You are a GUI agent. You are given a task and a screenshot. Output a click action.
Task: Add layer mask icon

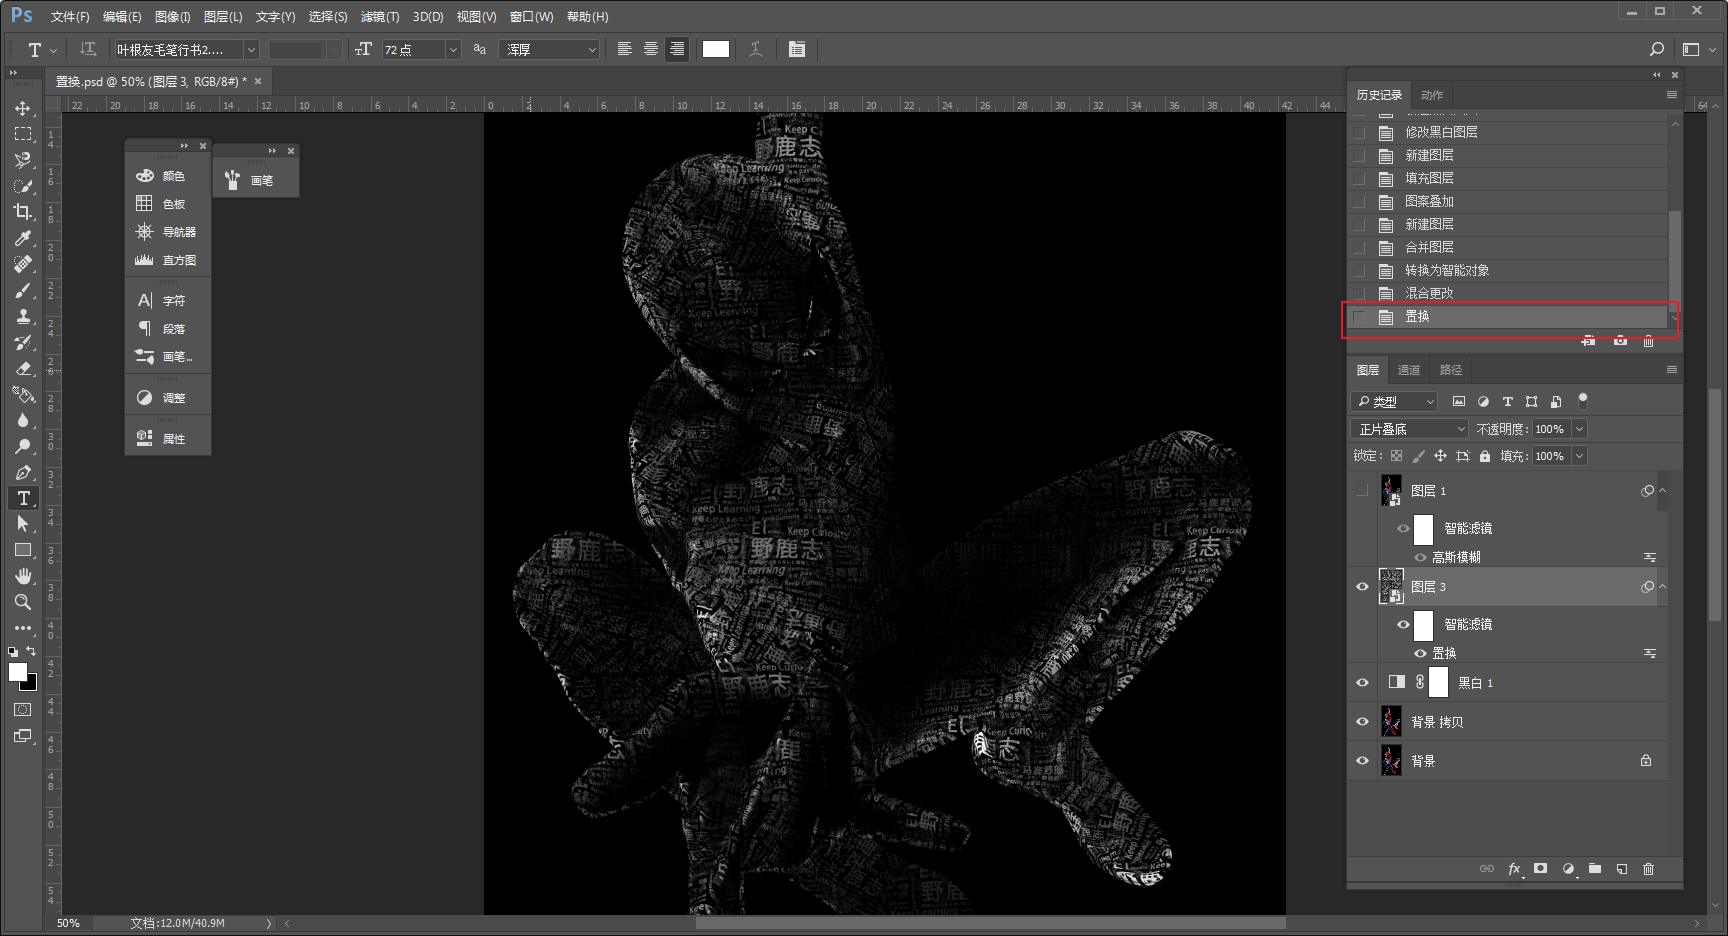(x=1541, y=869)
